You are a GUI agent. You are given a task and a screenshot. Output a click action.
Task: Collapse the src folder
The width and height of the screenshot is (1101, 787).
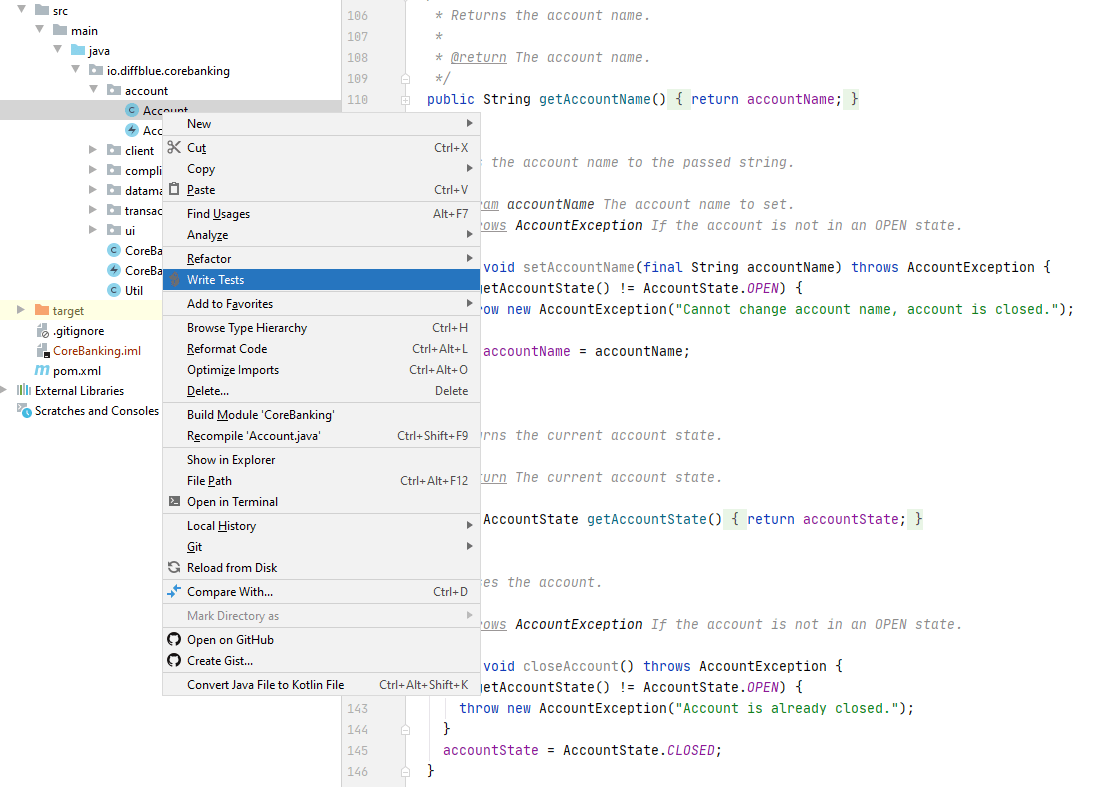click(x=22, y=10)
